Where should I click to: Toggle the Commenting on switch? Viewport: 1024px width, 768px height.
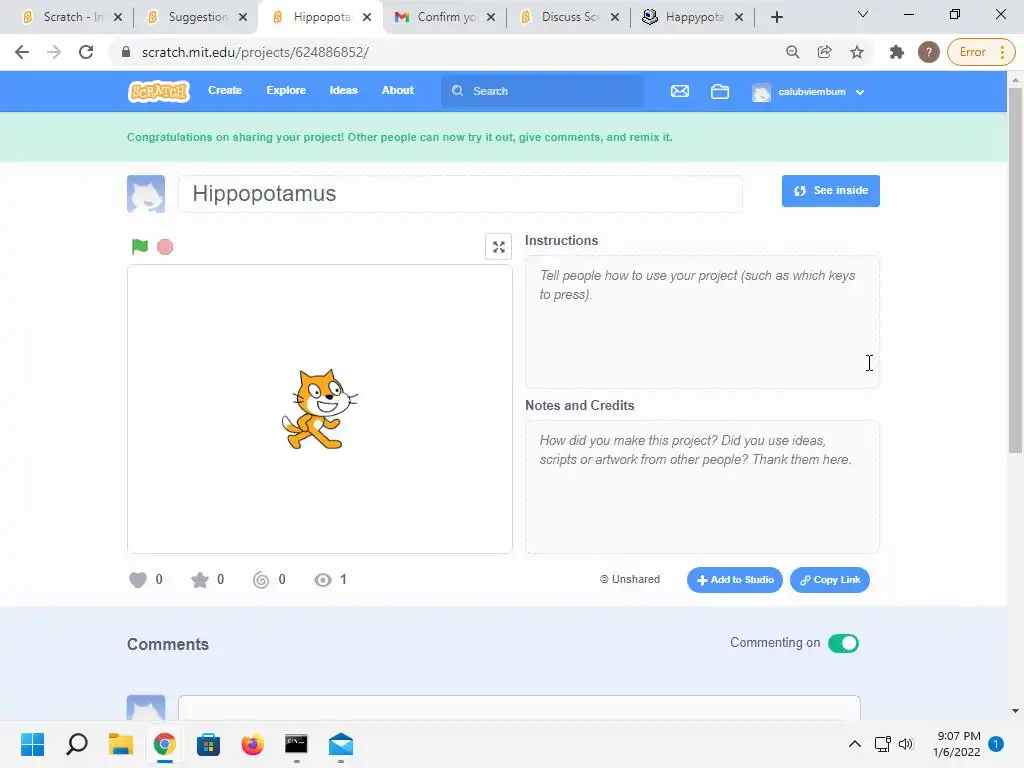pyautogui.click(x=843, y=643)
